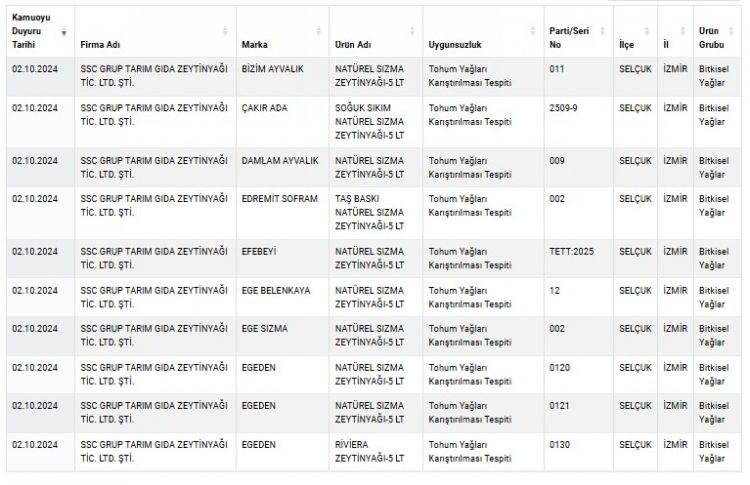This screenshot has width=750, height=485.
Task: Sort by Kamuoyu Duyuru Tarihi arrow icon
Action: 65,32
